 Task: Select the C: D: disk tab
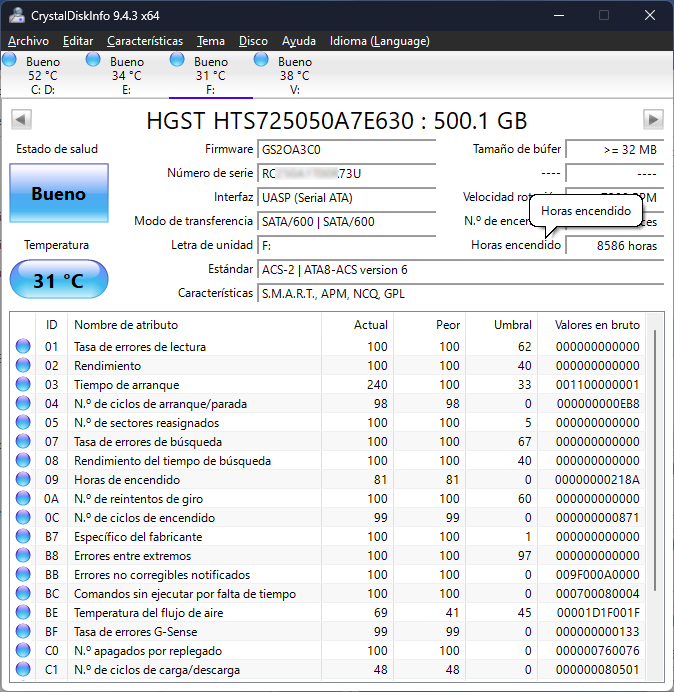click(43, 75)
